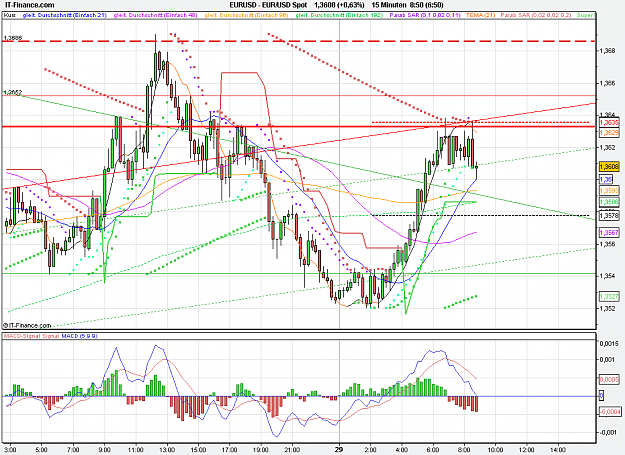Viewport: 625px width, 455px height.
Task: Click the 1,3652 horizontal line label
Action: 13,92
